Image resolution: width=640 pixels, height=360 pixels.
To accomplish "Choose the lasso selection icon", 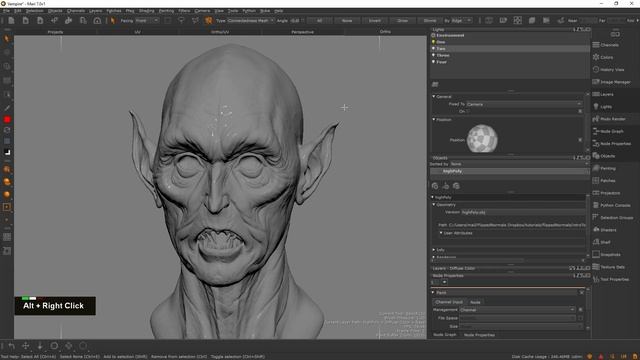I will [x=181, y=20].
